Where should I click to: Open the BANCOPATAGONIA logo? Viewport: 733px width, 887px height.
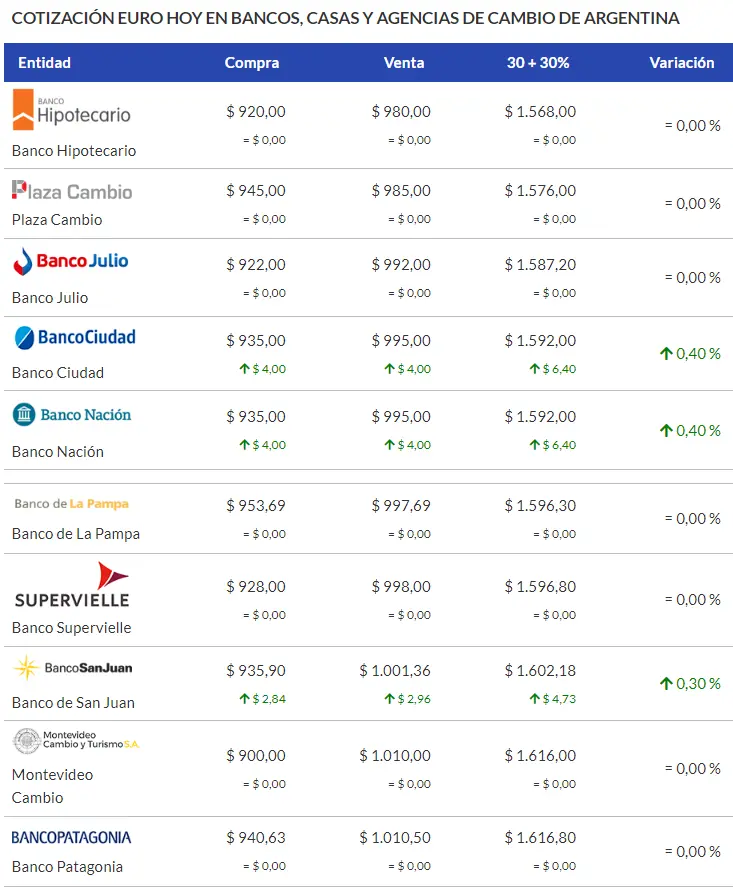(71, 837)
